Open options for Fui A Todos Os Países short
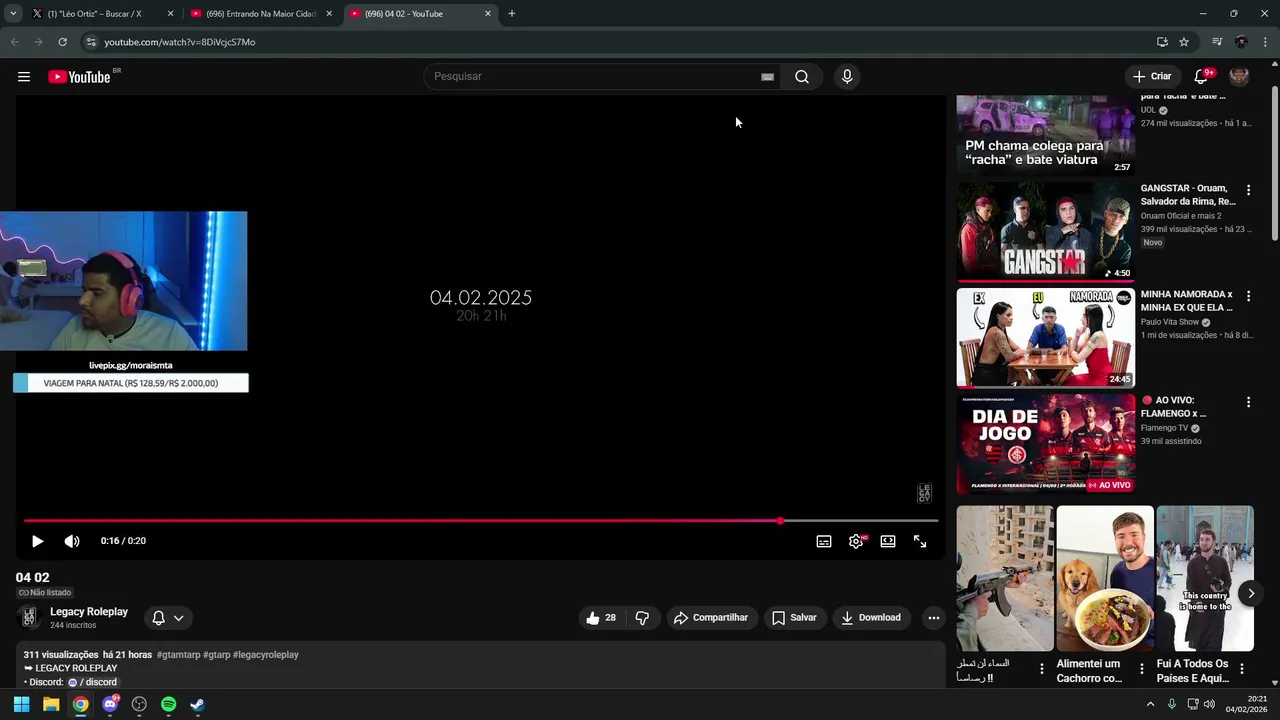1280x720 pixels. pyautogui.click(x=1242, y=669)
